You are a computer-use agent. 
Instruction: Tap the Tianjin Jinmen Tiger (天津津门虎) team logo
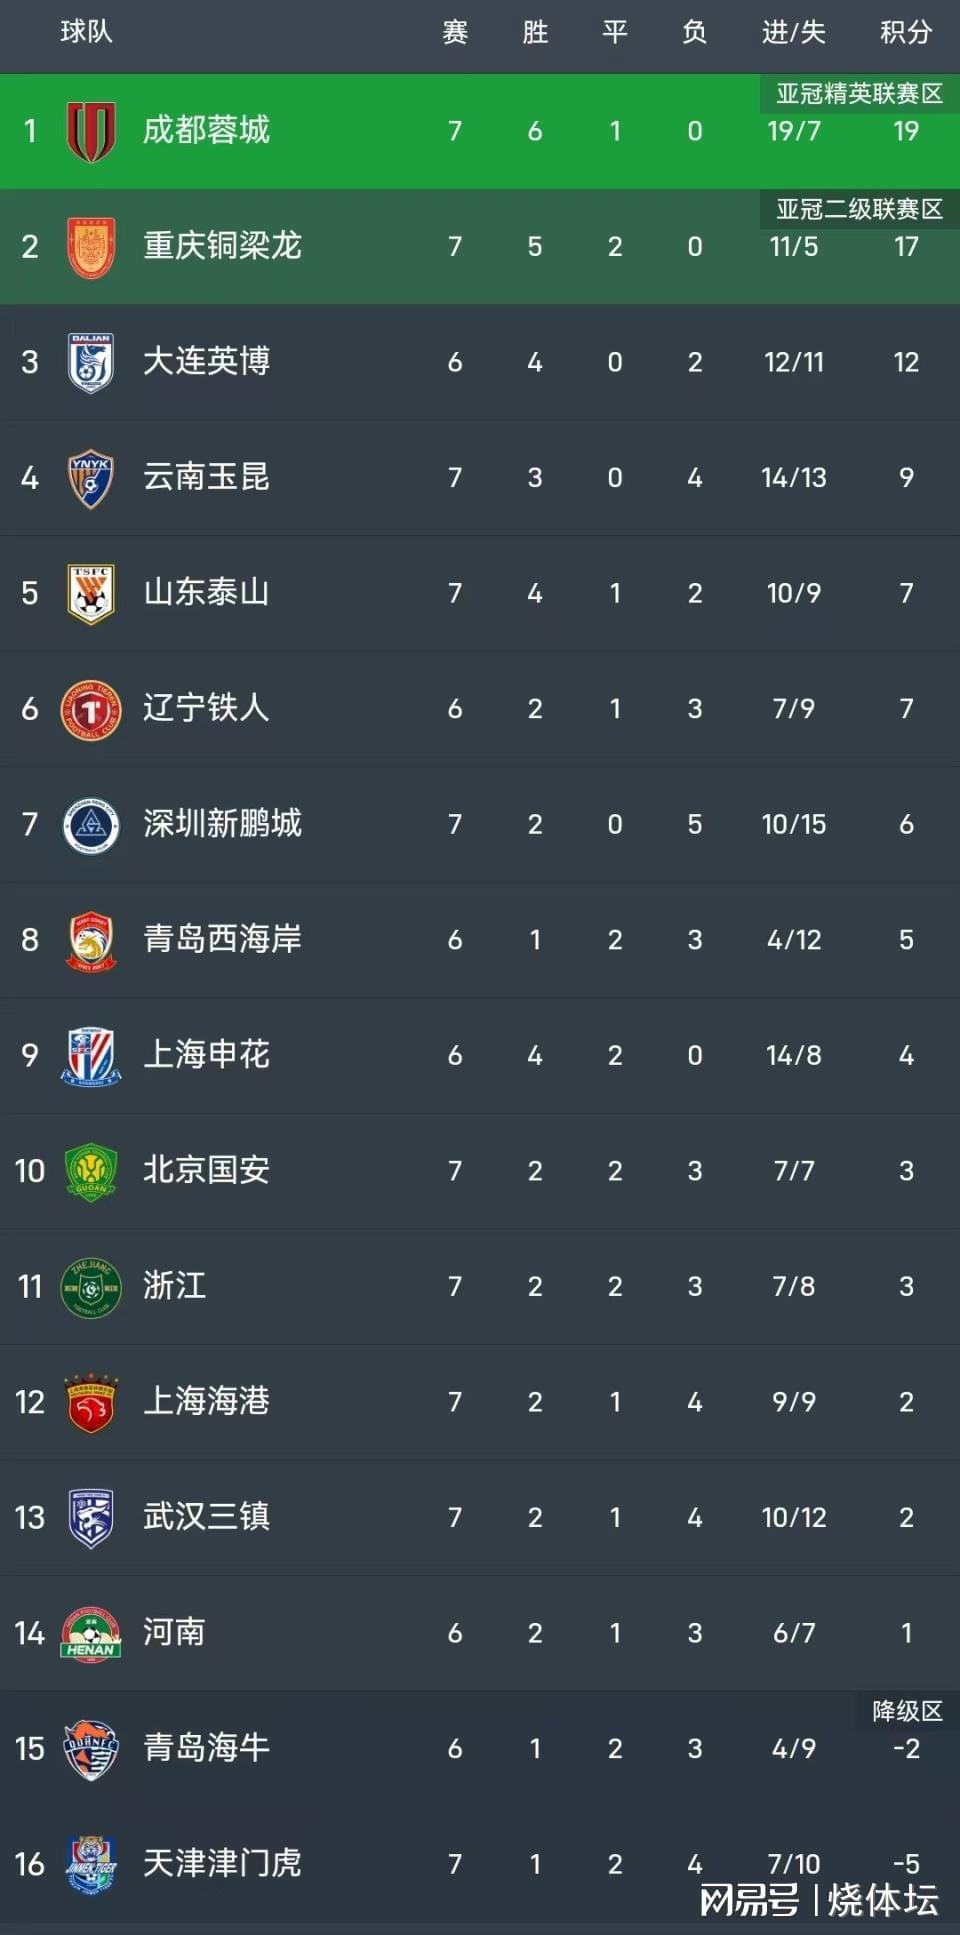pos(91,1864)
